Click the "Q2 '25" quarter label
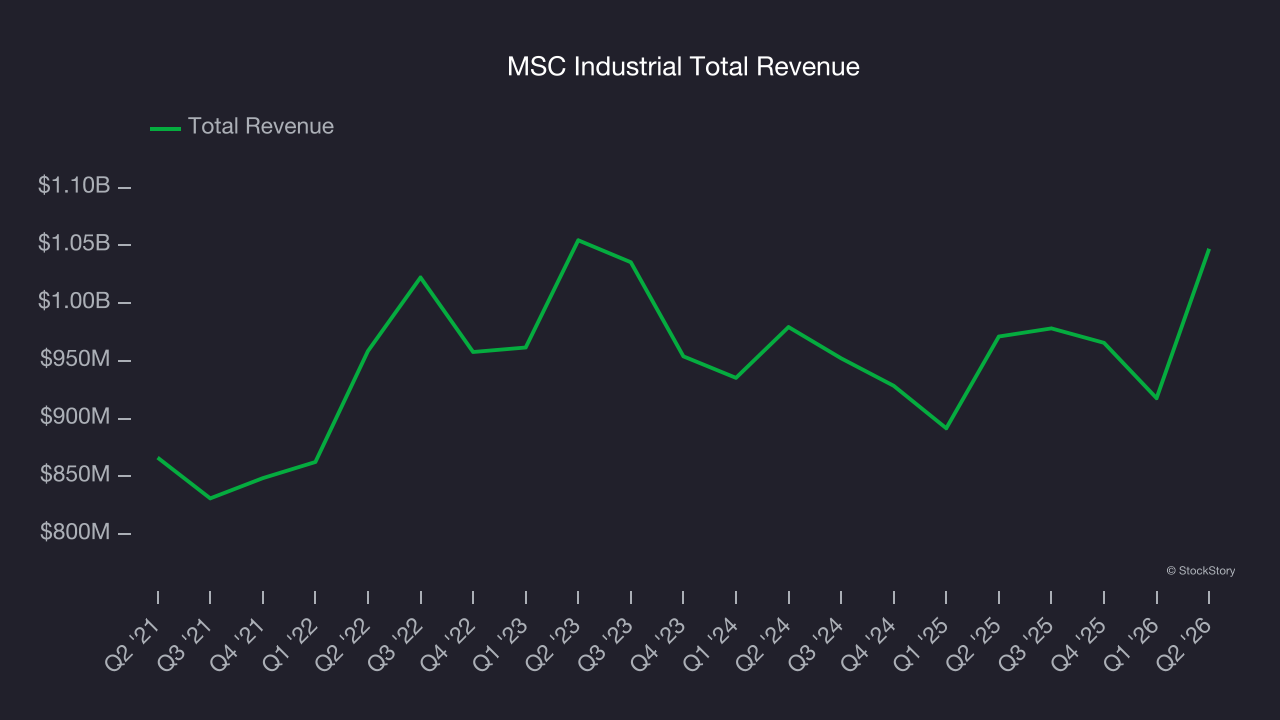This screenshot has width=1280, height=720. pyautogui.click(x=973, y=643)
